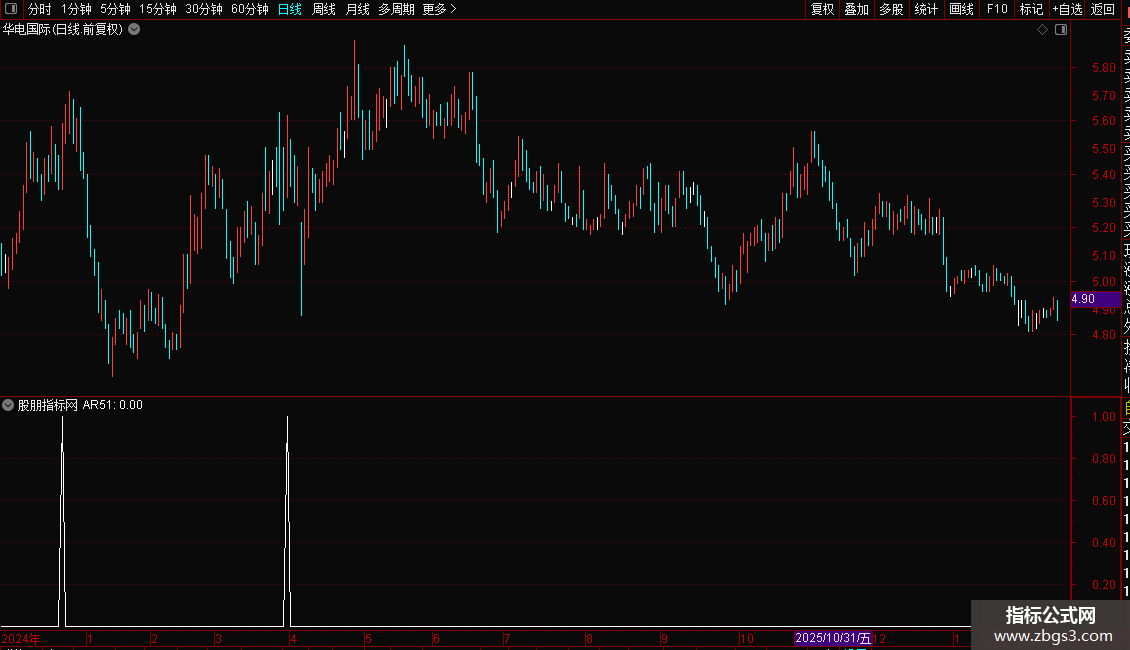Screen dimensions: 1130x650
Task: Click the 5.00 price axis label
Action: (1103, 282)
